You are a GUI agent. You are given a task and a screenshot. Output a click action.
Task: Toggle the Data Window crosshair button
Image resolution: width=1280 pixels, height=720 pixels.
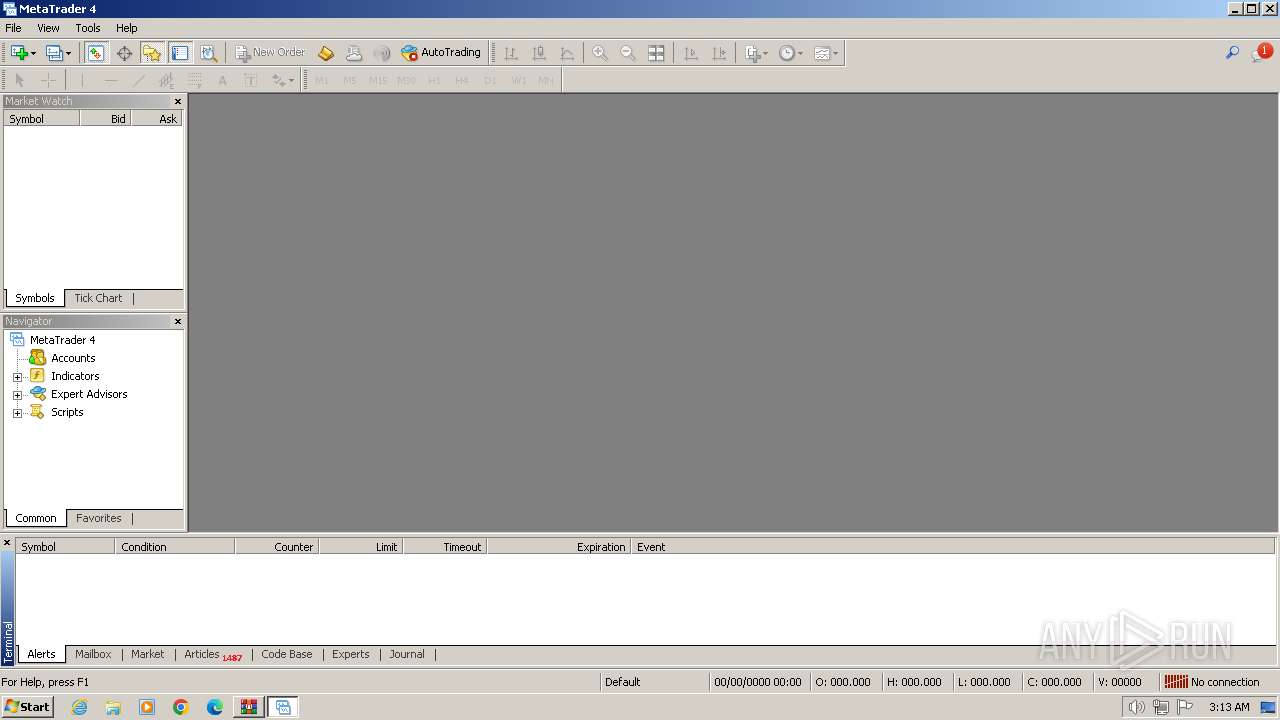124,53
